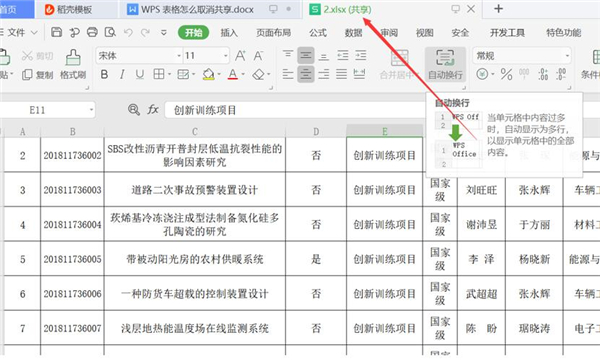Decrease font size with small A icon

tap(258, 56)
